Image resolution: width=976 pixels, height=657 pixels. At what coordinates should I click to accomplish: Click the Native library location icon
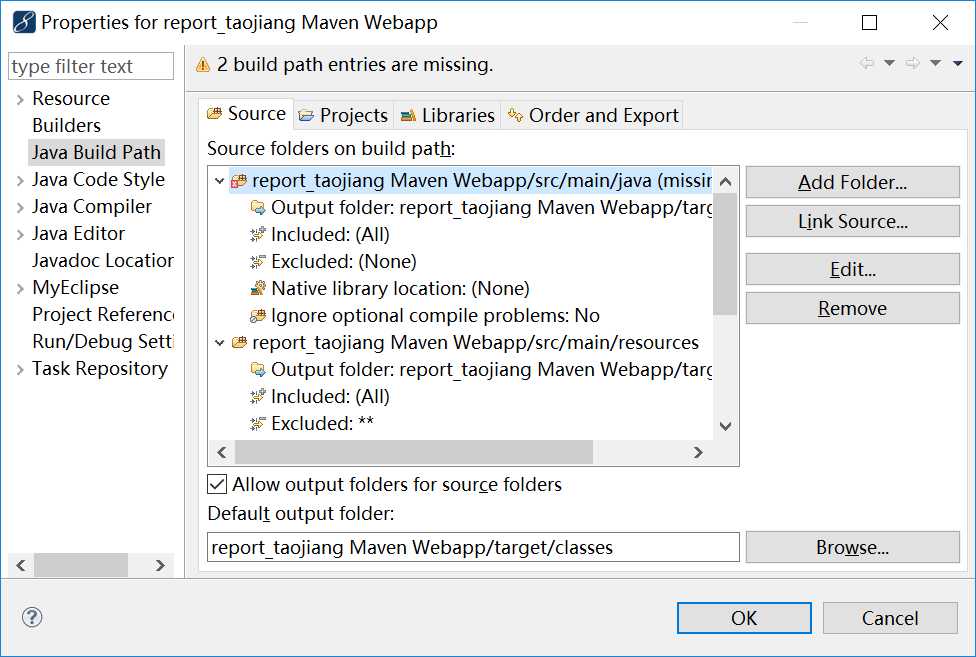point(258,289)
